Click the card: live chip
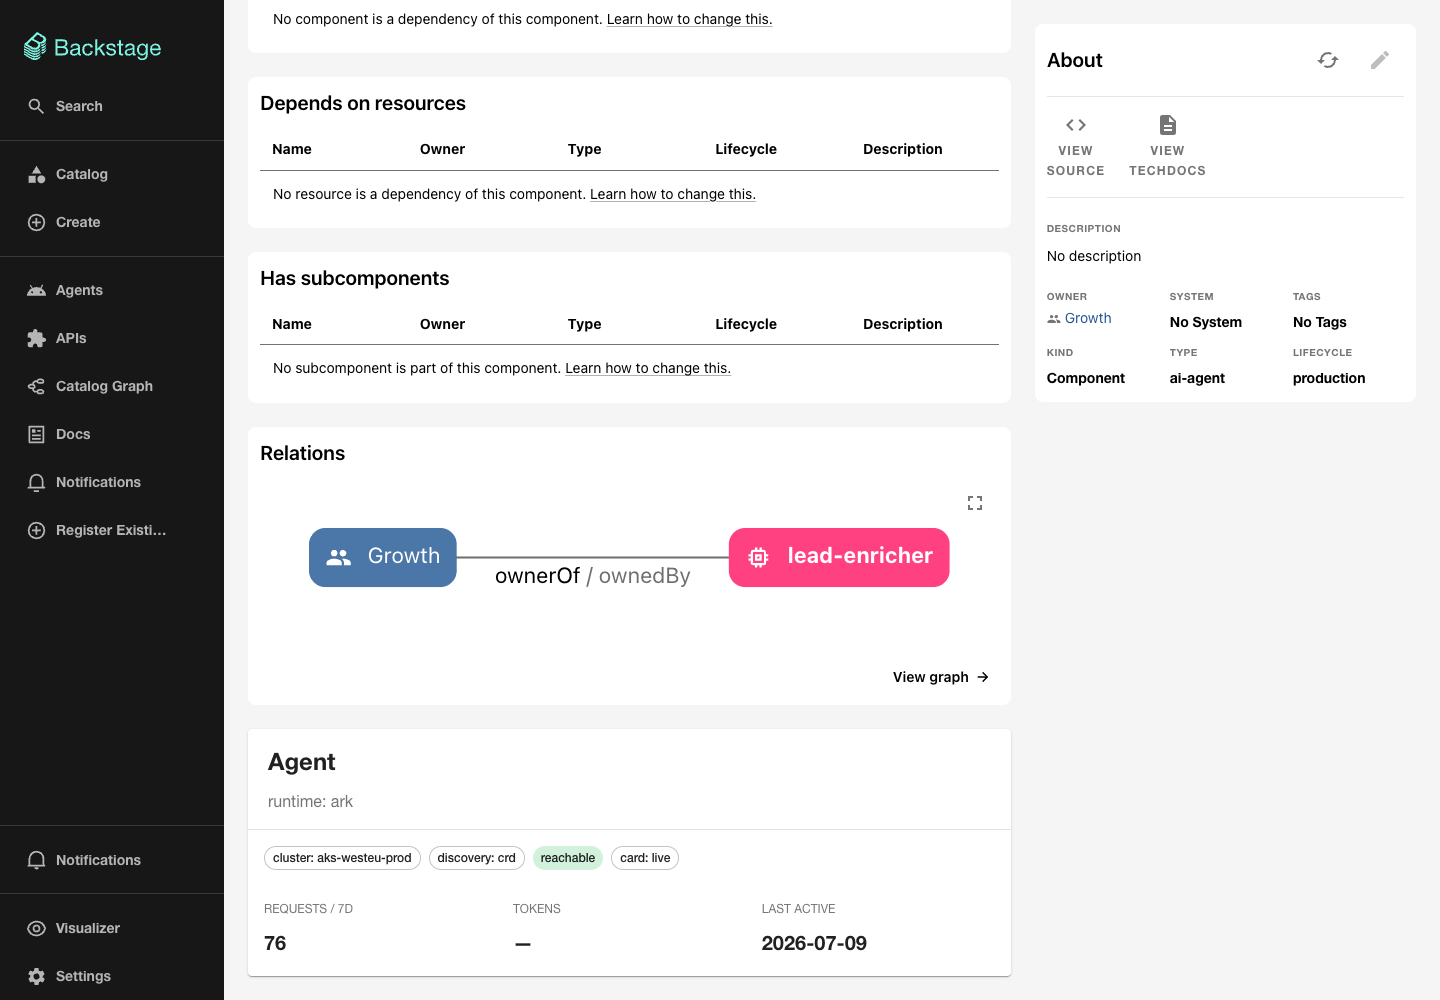This screenshot has width=1440, height=1000. 645,858
